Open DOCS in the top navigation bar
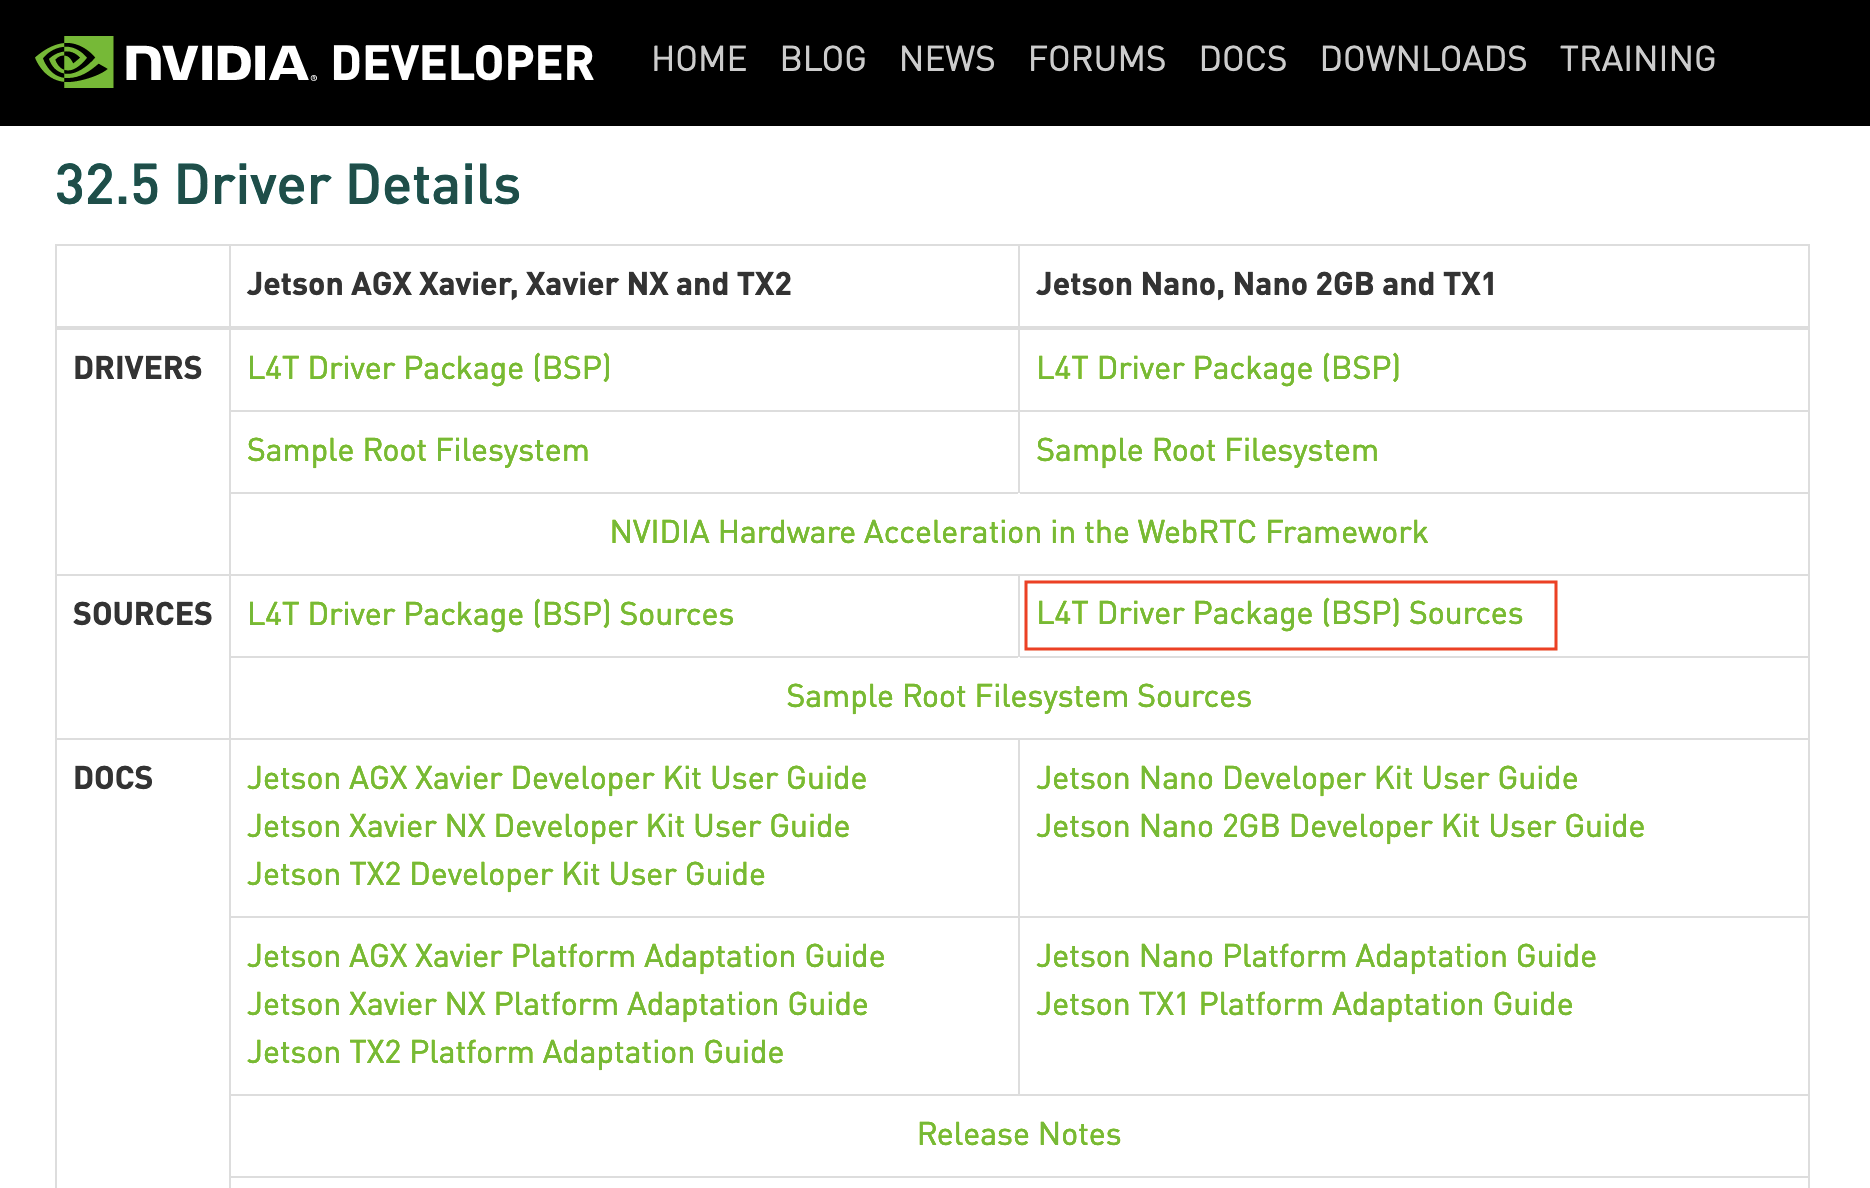This screenshot has width=1870, height=1188. 1243,59
